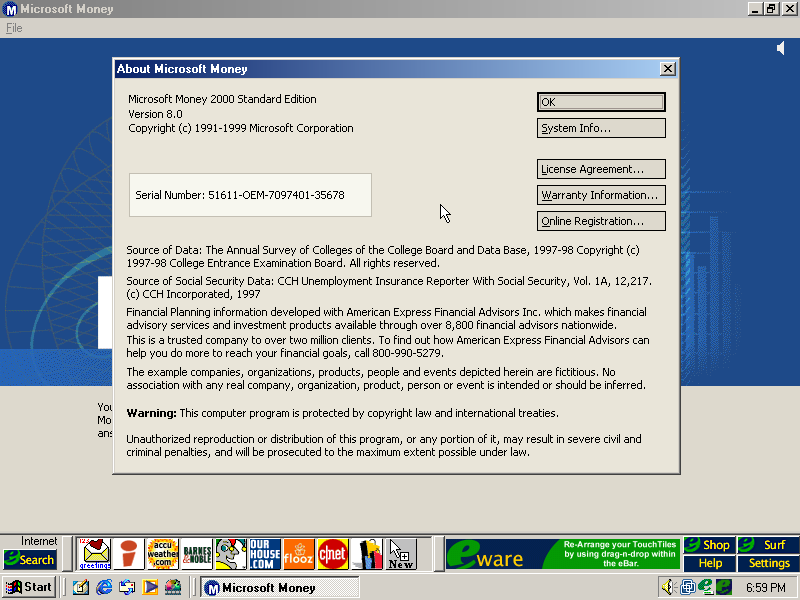This screenshot has height=600, width=800.
Task: Launch Internet Explorer from Quick Launch
Action: [x=104, y=587]
